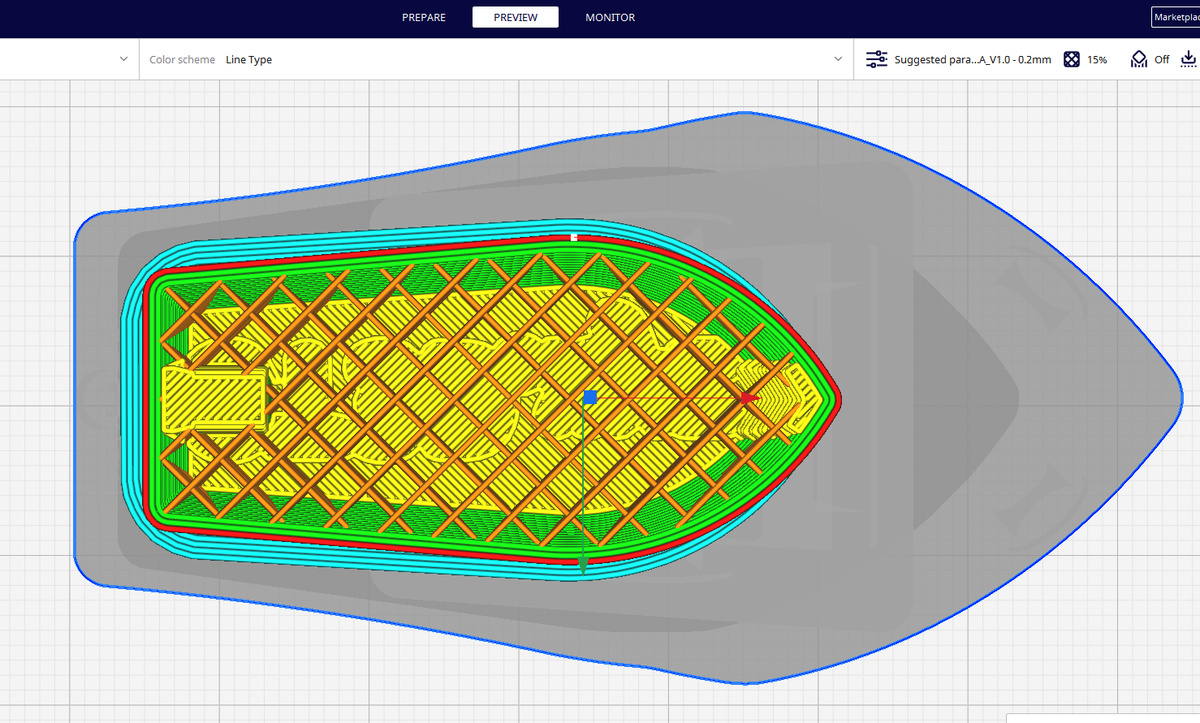The width and height of the screenshot is (1200, 723).
Task: Click the green Y-axis gizmo arrow
Action: 583,565
